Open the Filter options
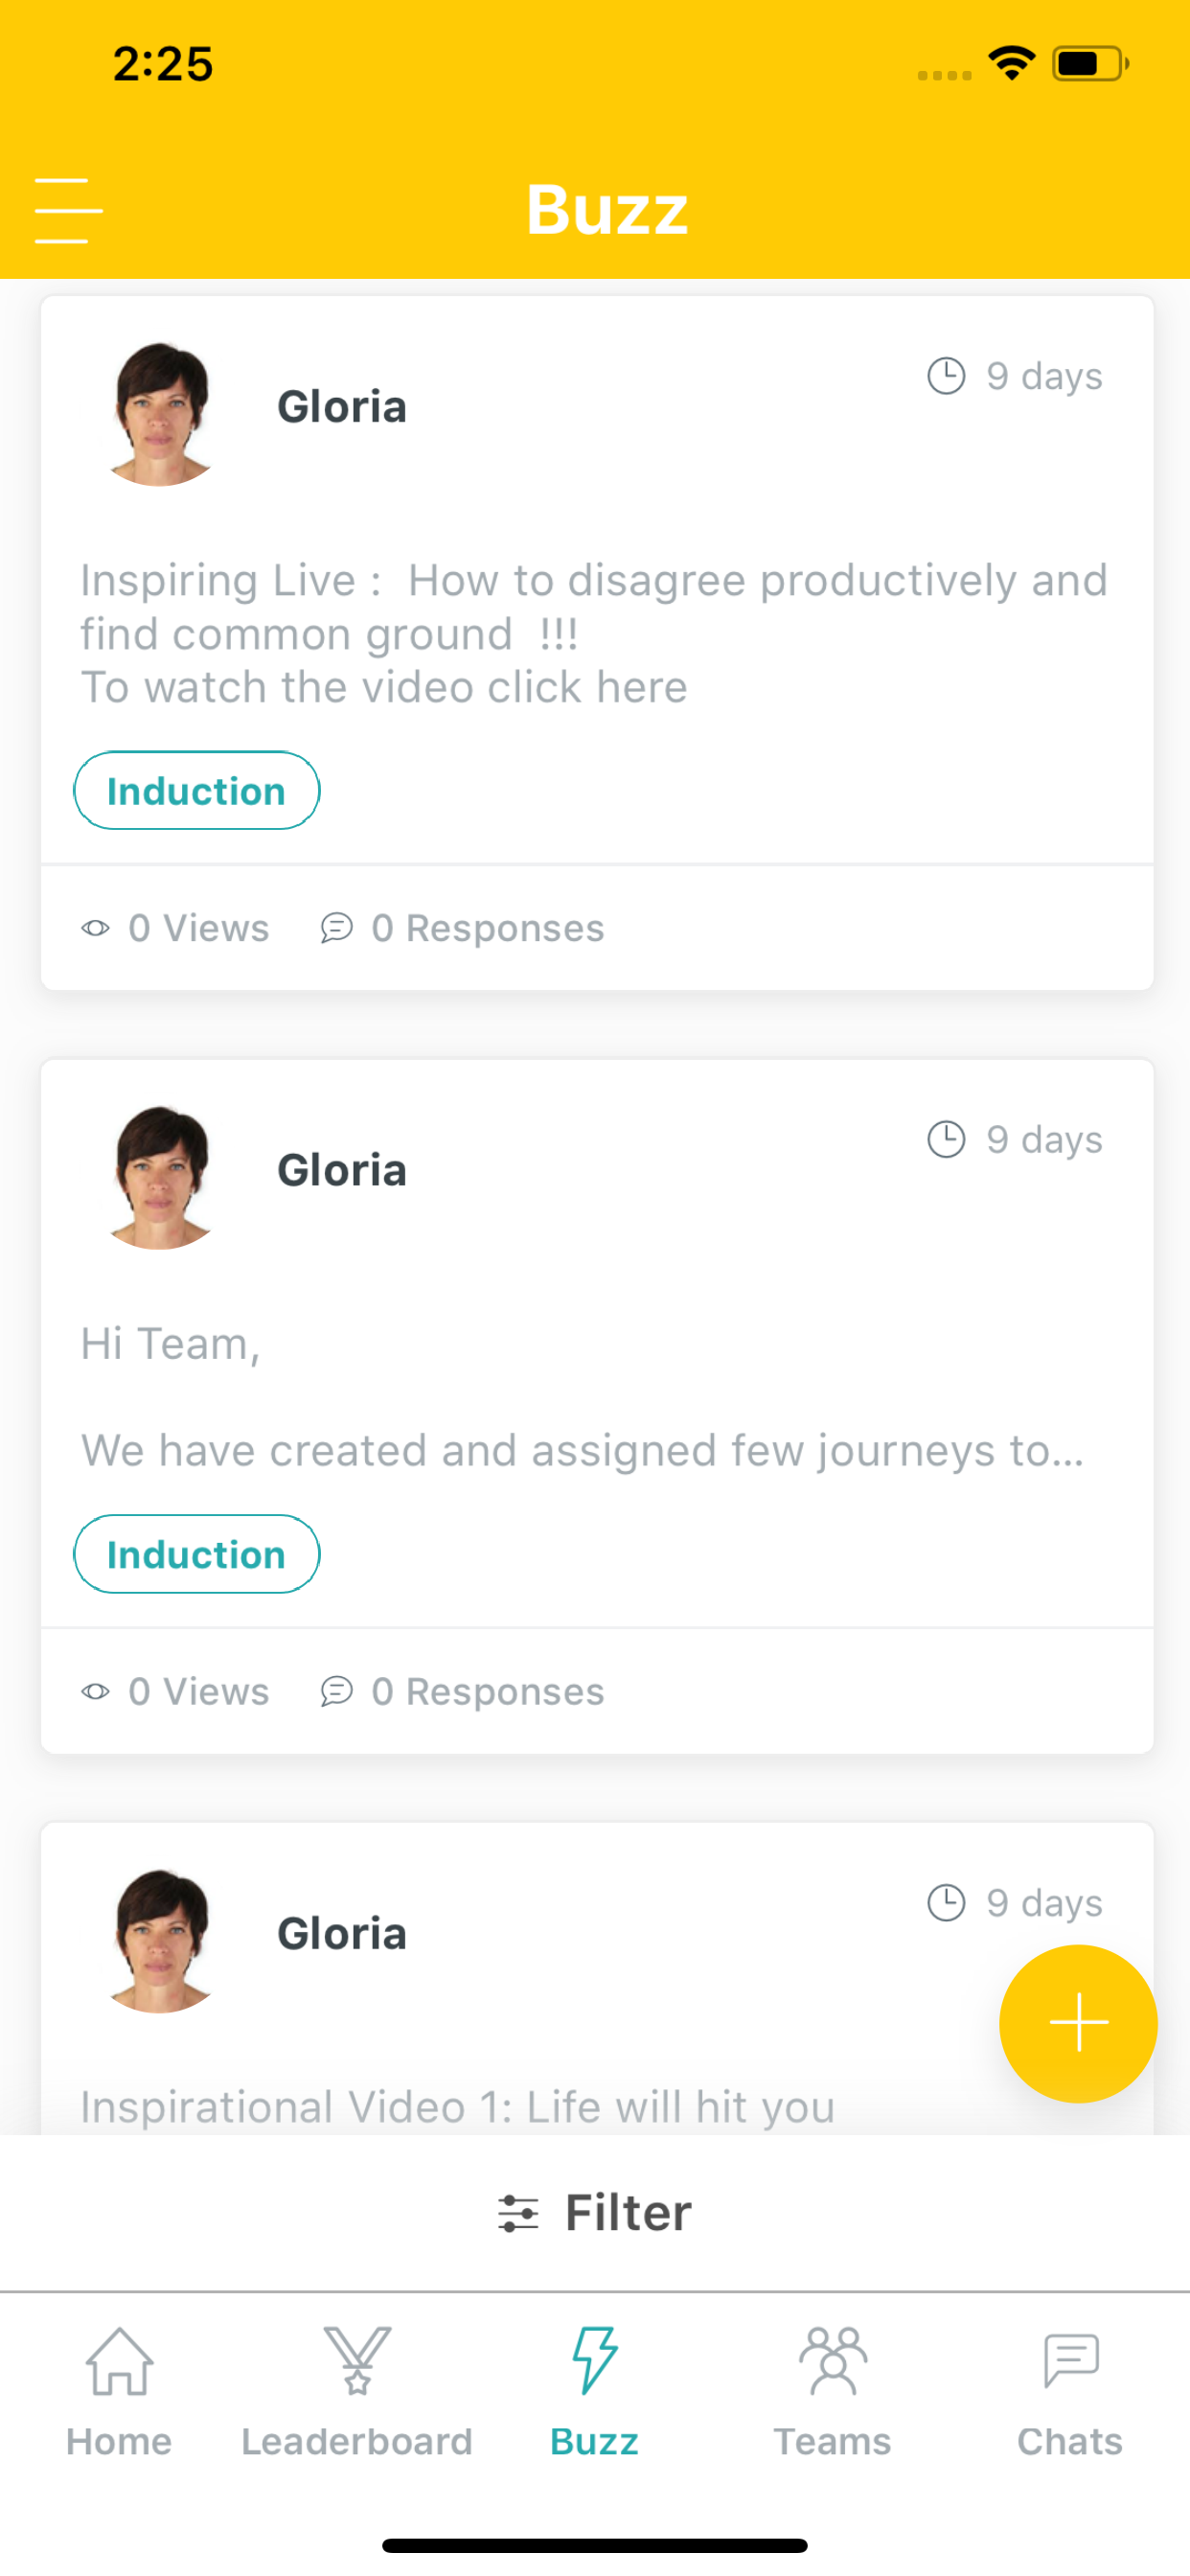 (595, 2212)
